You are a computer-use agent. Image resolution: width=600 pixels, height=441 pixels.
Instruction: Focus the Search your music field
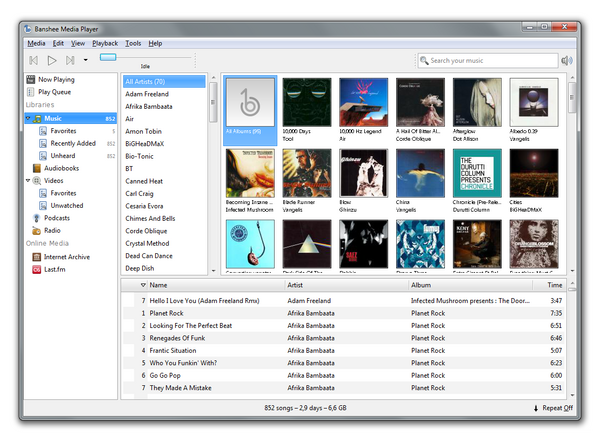pyautogui.click(x=488, y=60)
